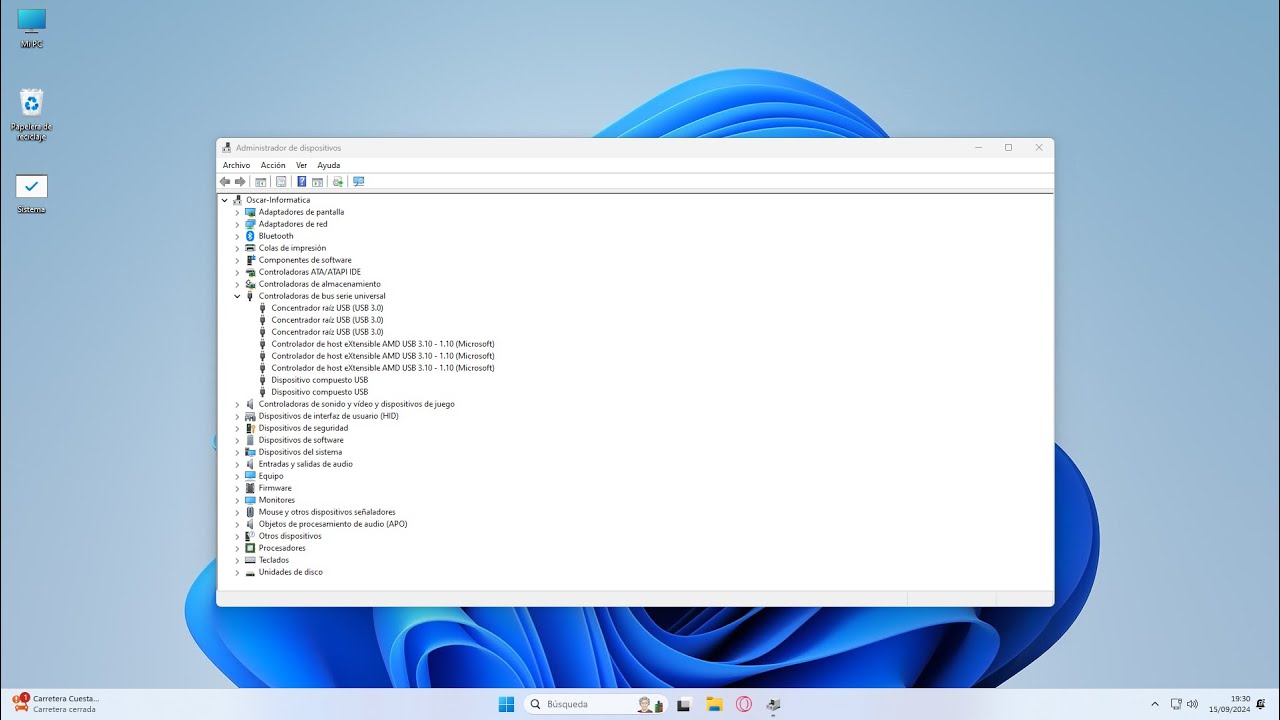Click the Dispositivos de seguridad icon
The image size is (1280, 720).
point(250,428)
